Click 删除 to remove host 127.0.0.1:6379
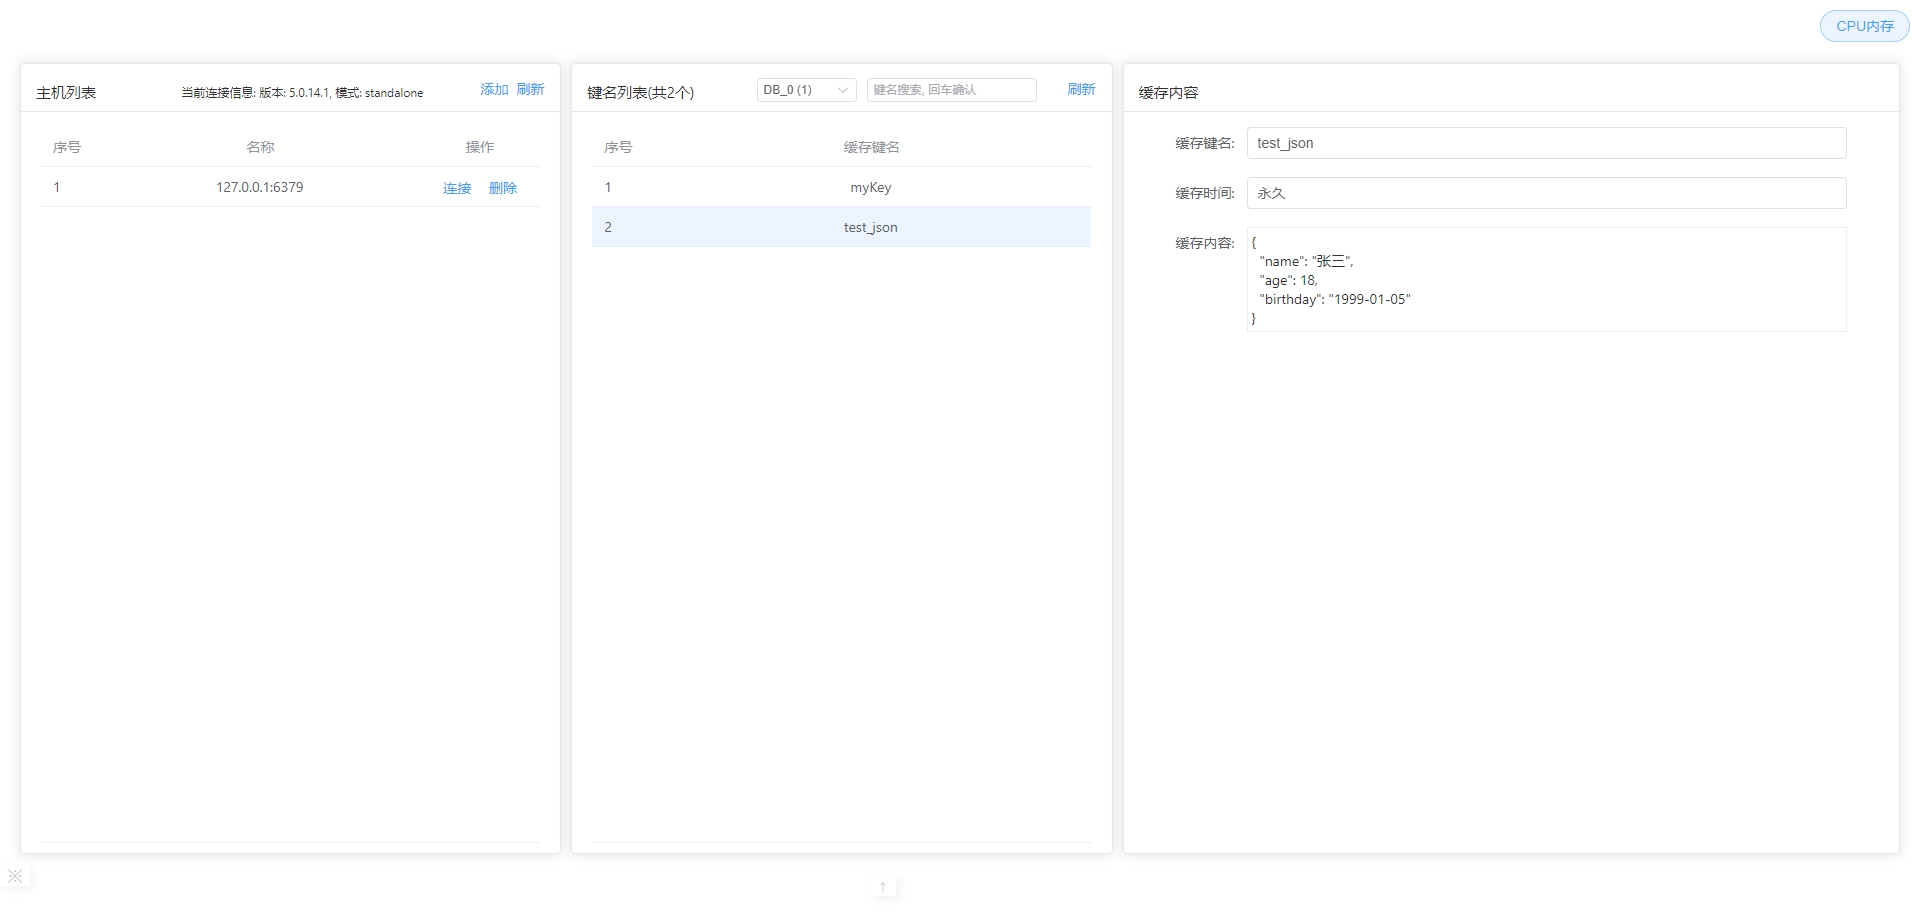The width and height of the screenshot is (1920, 916). pos(503,188)
